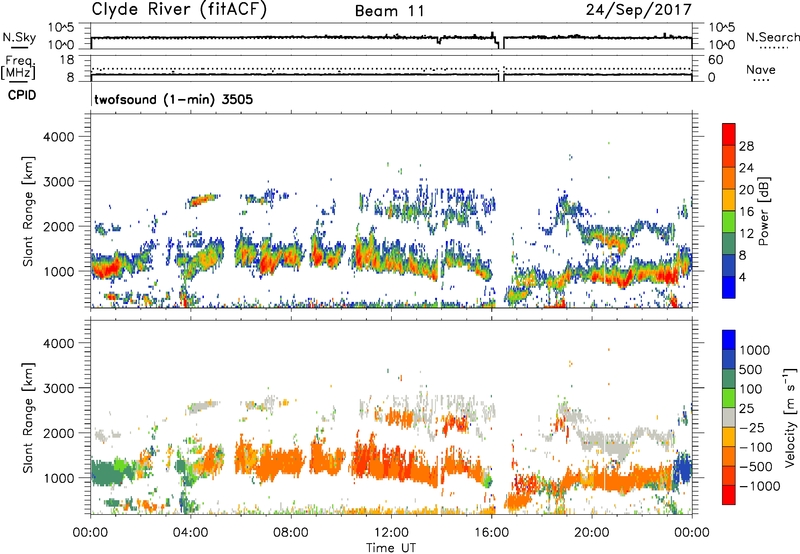Click the '20' label on Power color bar
Image resolution: width=800 pixels, height=554 pixels.
746,190
